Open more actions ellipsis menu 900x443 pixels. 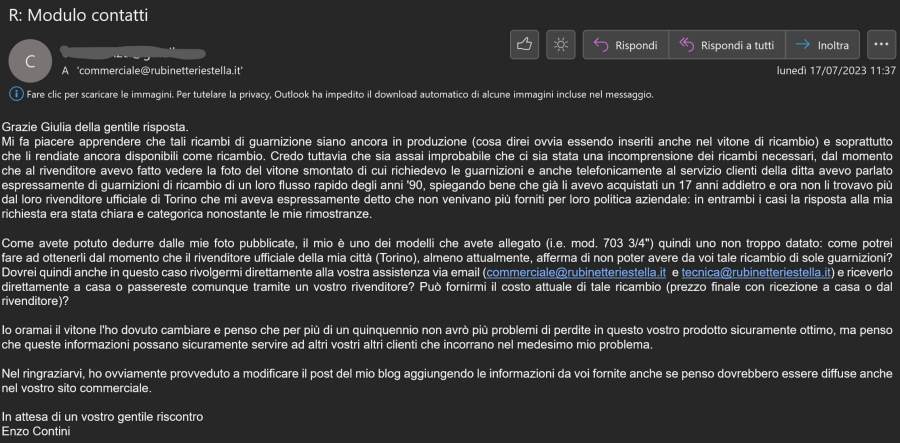[x=881, y=45]
